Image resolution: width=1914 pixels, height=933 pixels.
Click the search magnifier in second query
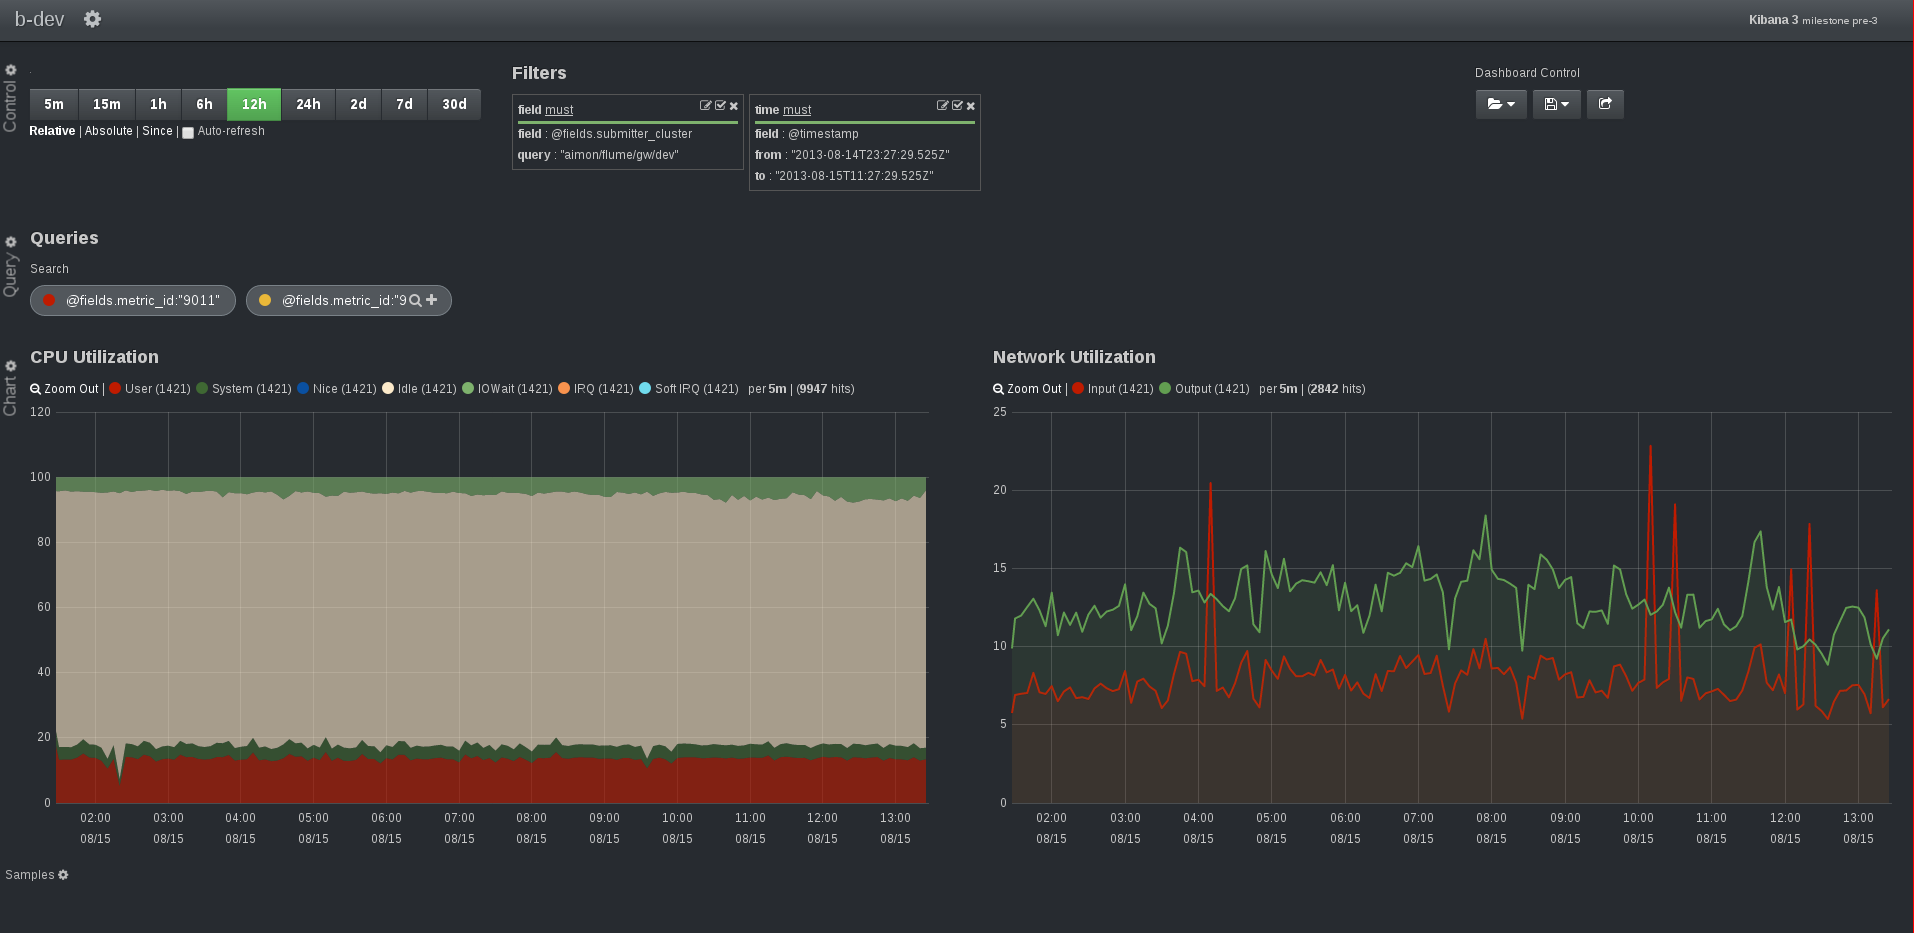(x=416, y=300)
